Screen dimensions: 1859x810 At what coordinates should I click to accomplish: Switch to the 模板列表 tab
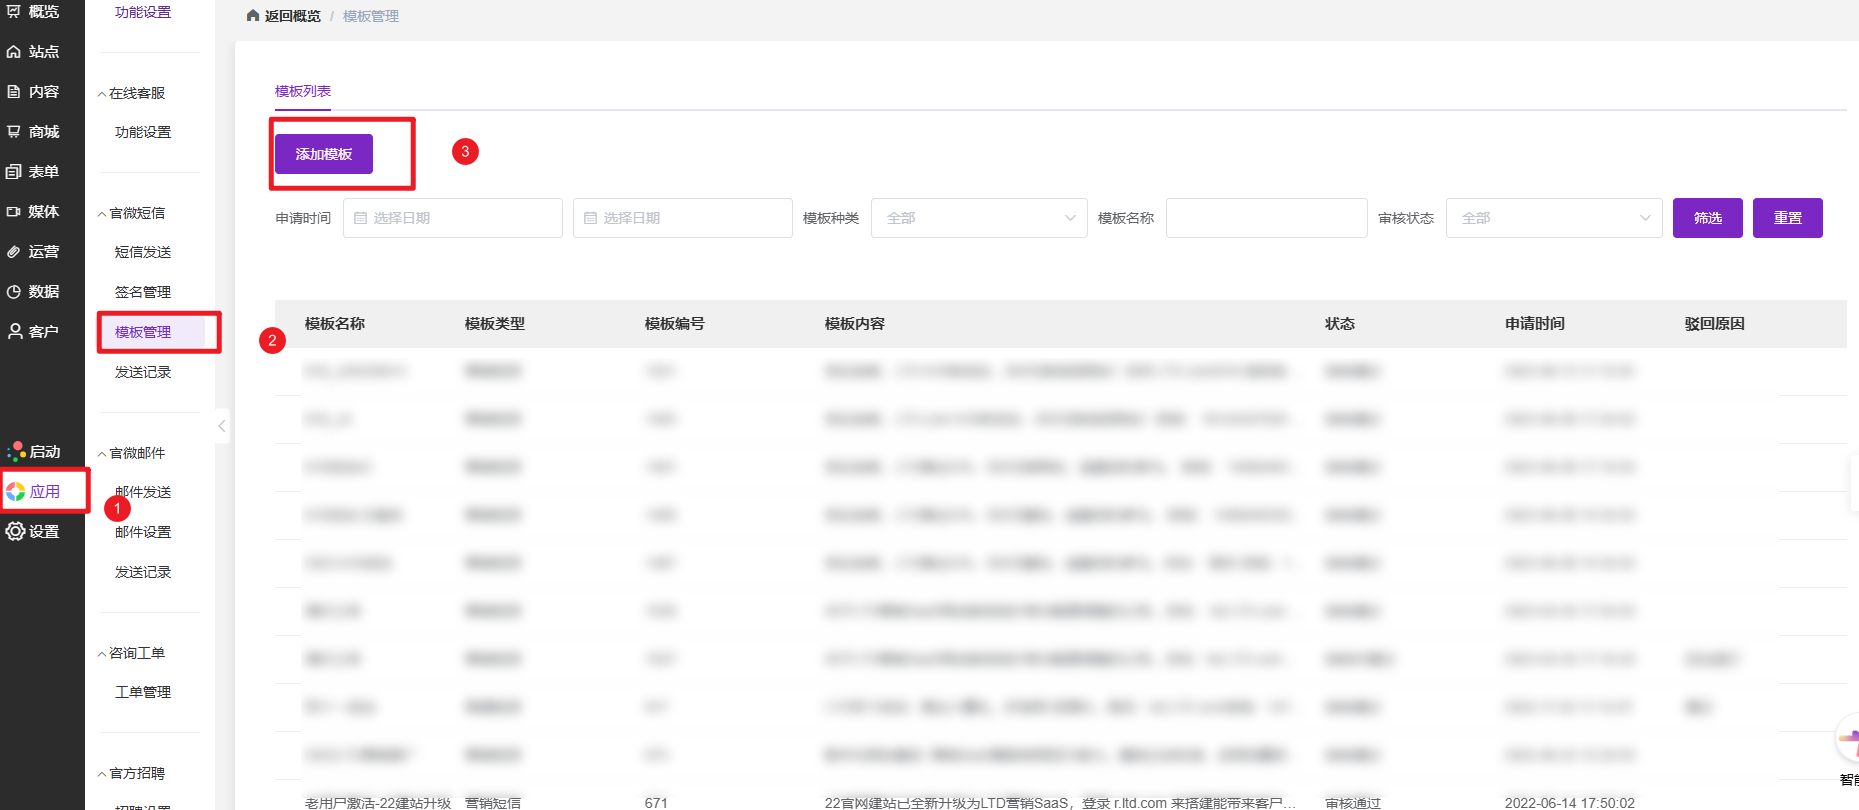coord(303,91)
